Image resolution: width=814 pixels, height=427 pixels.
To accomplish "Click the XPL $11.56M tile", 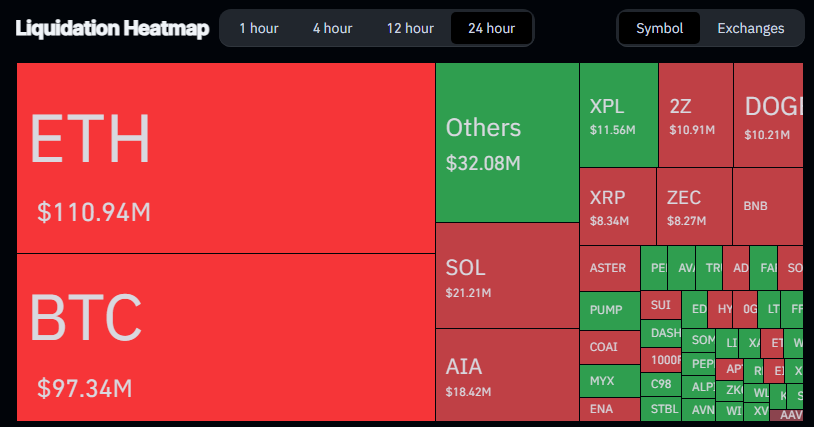I will [618, 115].
